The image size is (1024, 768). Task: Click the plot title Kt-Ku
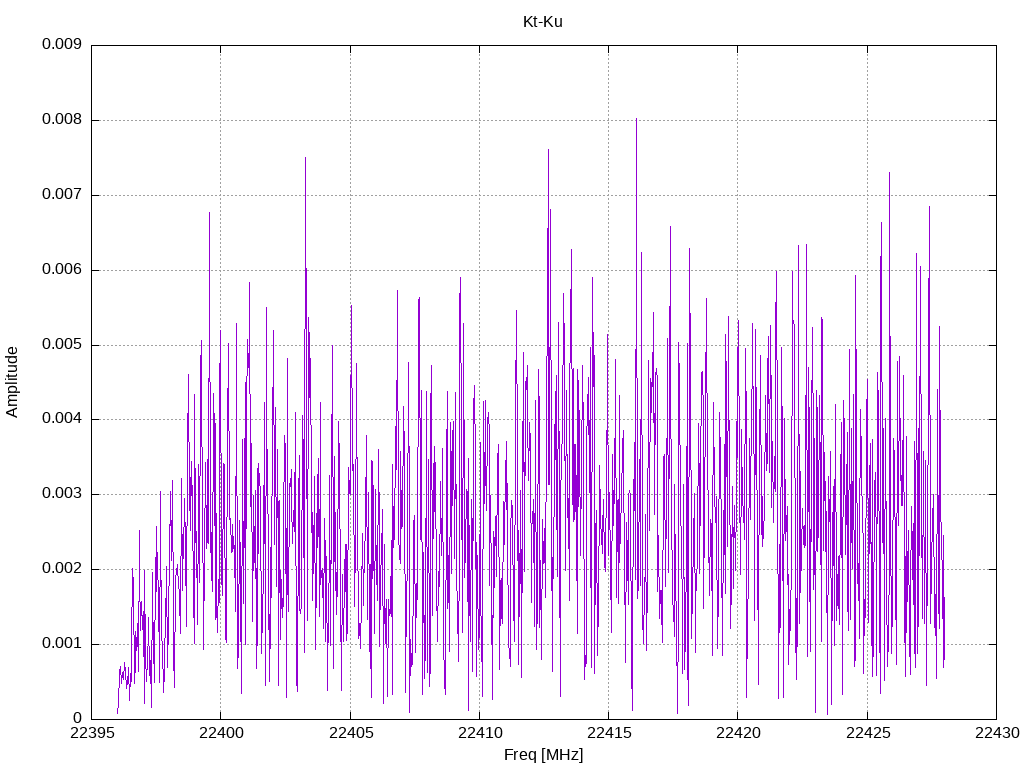pos(543,22)
